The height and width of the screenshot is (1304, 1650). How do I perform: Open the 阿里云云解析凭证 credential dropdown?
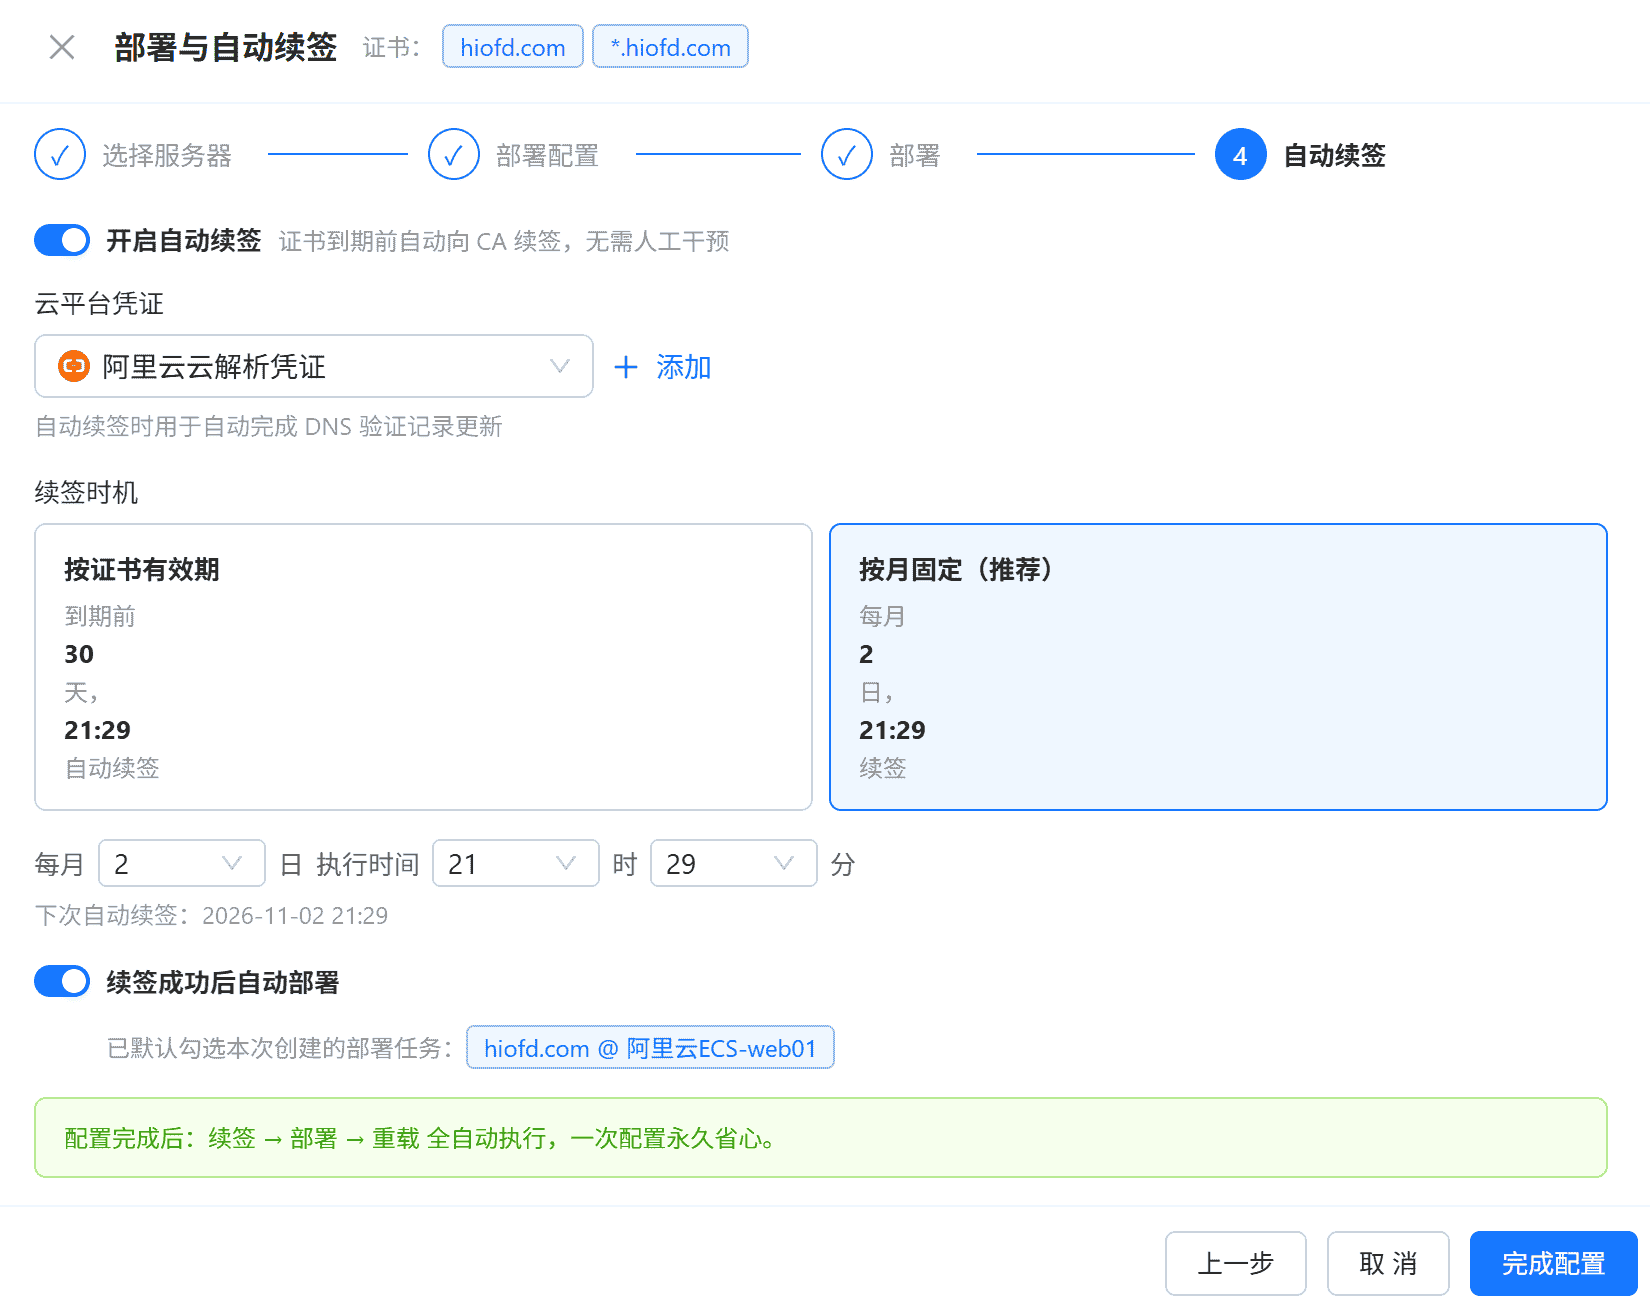point(314,366)
